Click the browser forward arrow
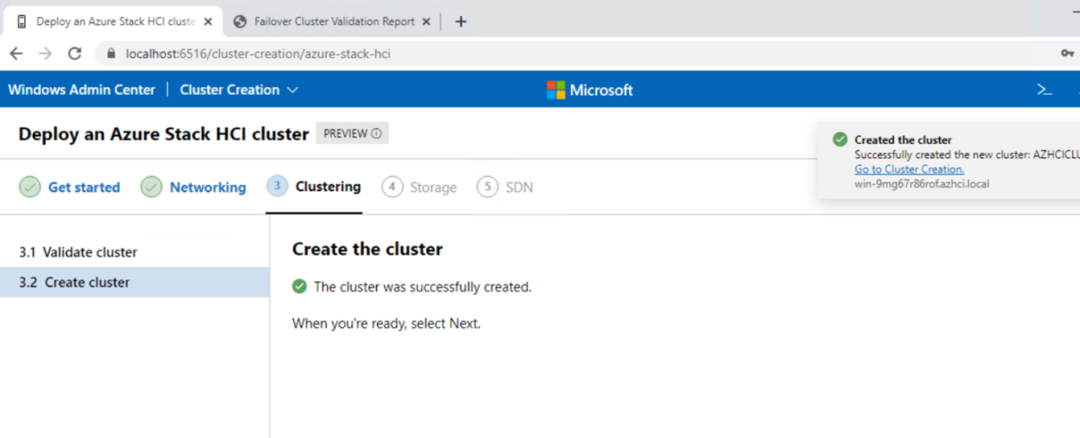Screen dimensions: 1080x438 pos(45,54)
